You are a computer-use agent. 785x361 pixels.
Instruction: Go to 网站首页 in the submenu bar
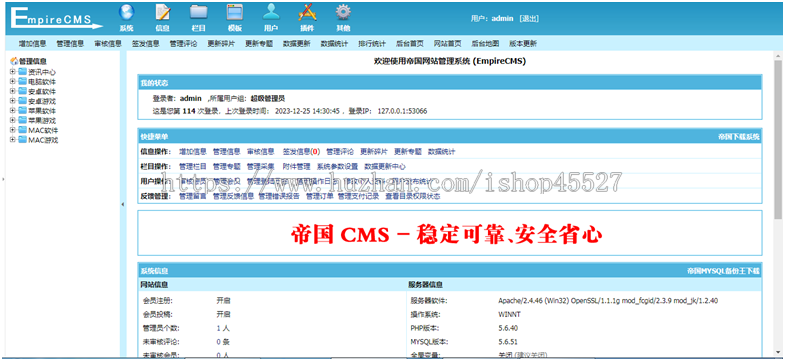tap(448, 44)
